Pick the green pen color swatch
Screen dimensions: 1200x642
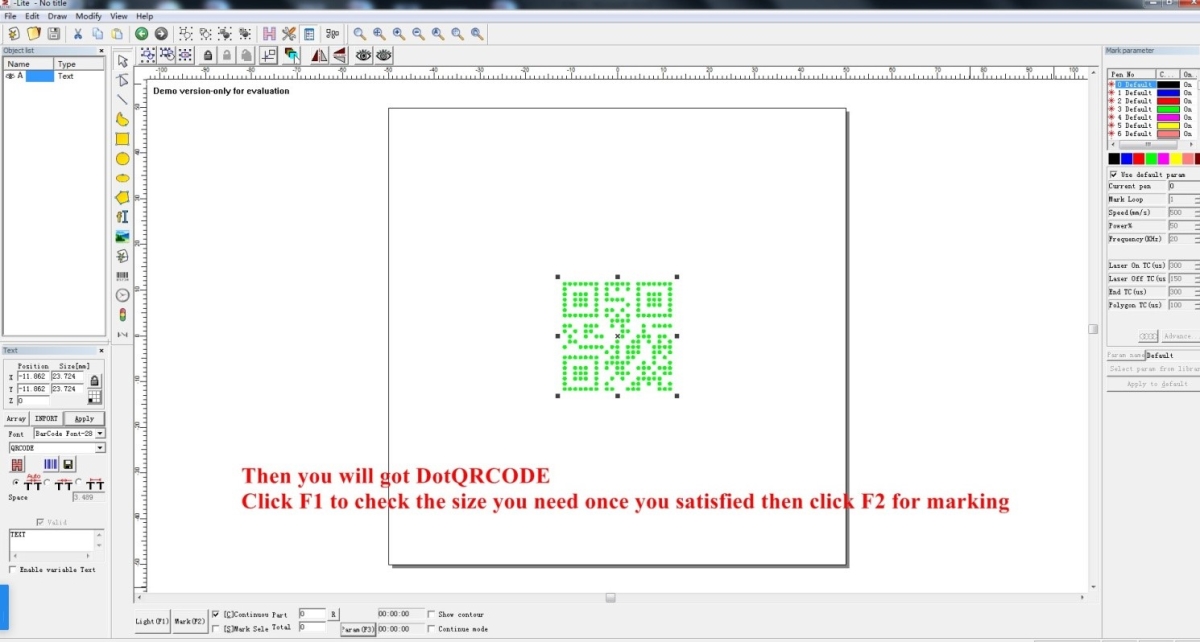1151,158
